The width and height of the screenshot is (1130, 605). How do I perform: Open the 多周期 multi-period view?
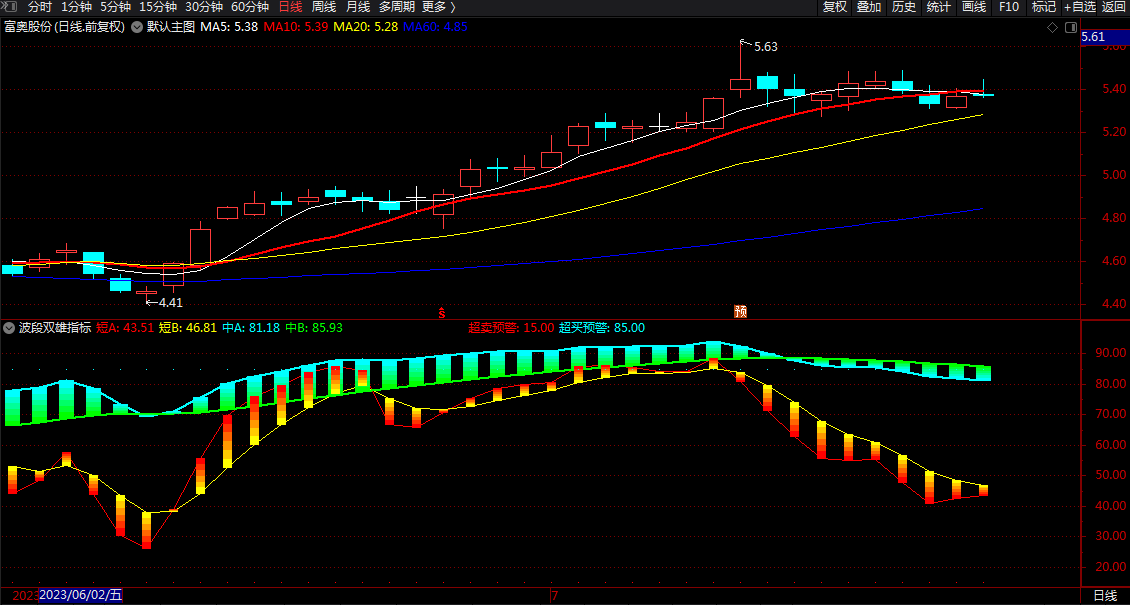[396, 7]
